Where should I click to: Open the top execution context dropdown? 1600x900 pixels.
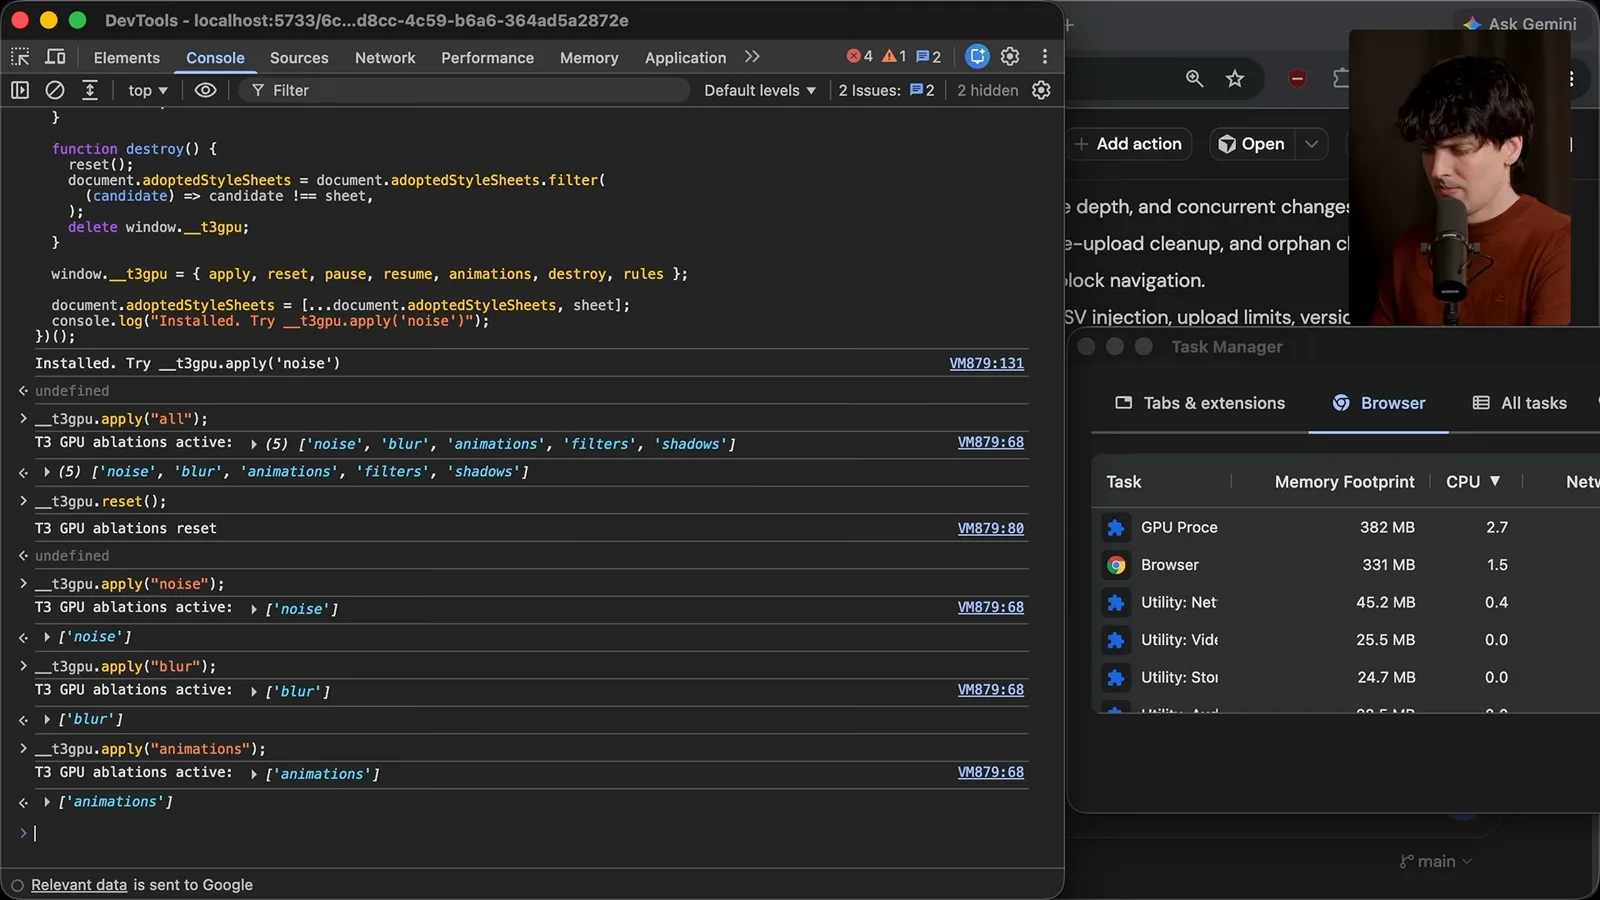[148, 90]
